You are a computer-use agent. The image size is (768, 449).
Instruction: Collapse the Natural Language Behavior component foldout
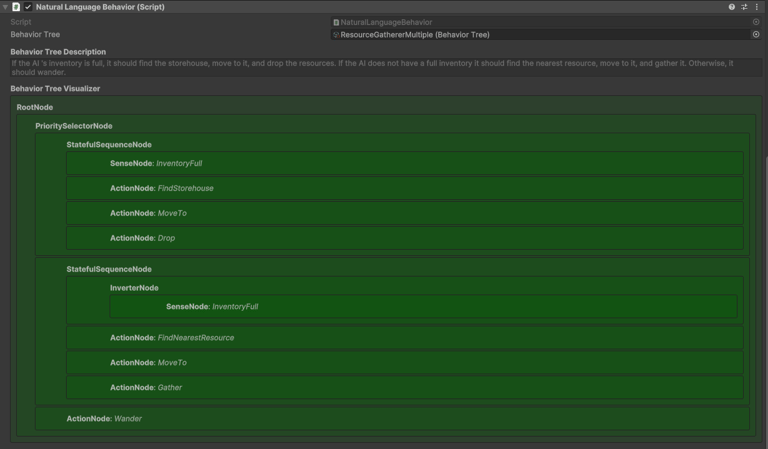5,7
